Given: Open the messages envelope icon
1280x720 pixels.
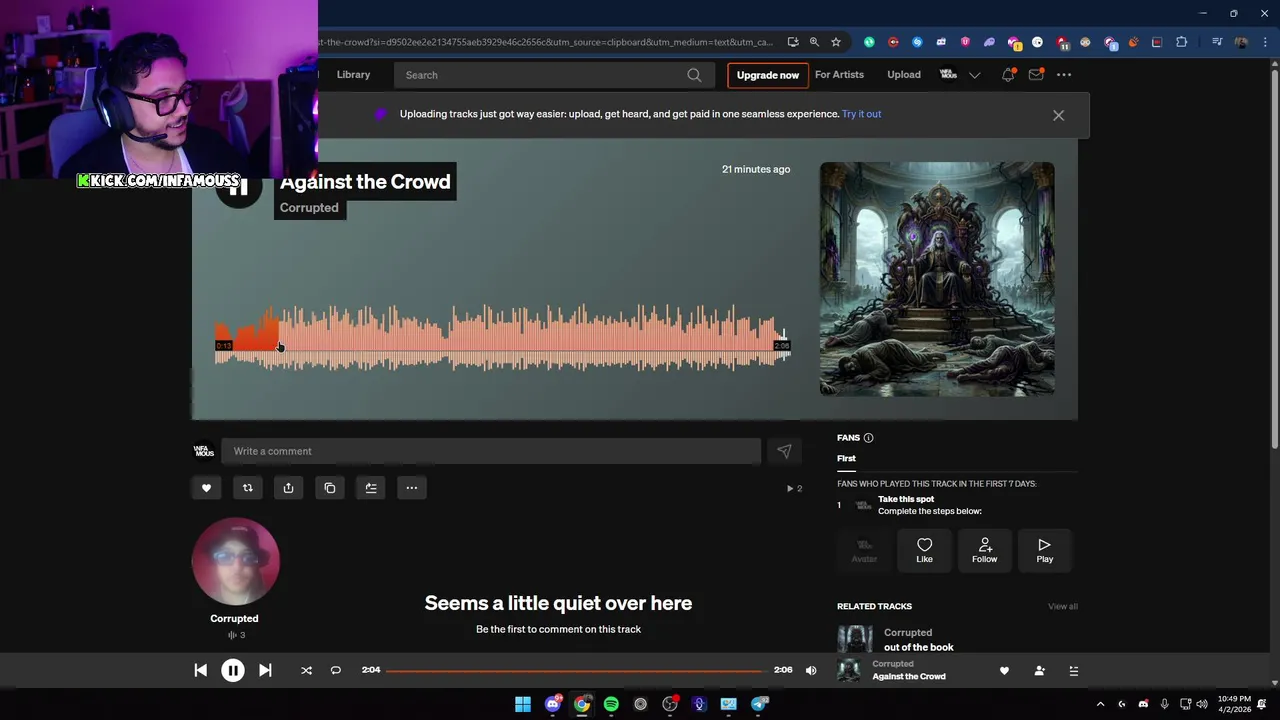Looking at the screenshot, I should pyautogui.click(x=1036, y=75).
